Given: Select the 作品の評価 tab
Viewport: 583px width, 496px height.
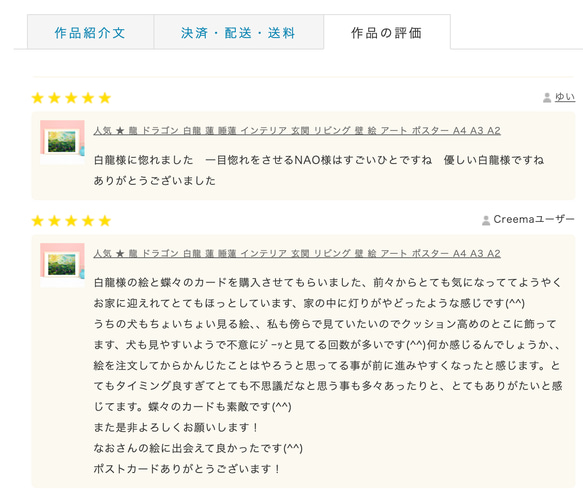Looking at the screenshot, I should point(387,32).
